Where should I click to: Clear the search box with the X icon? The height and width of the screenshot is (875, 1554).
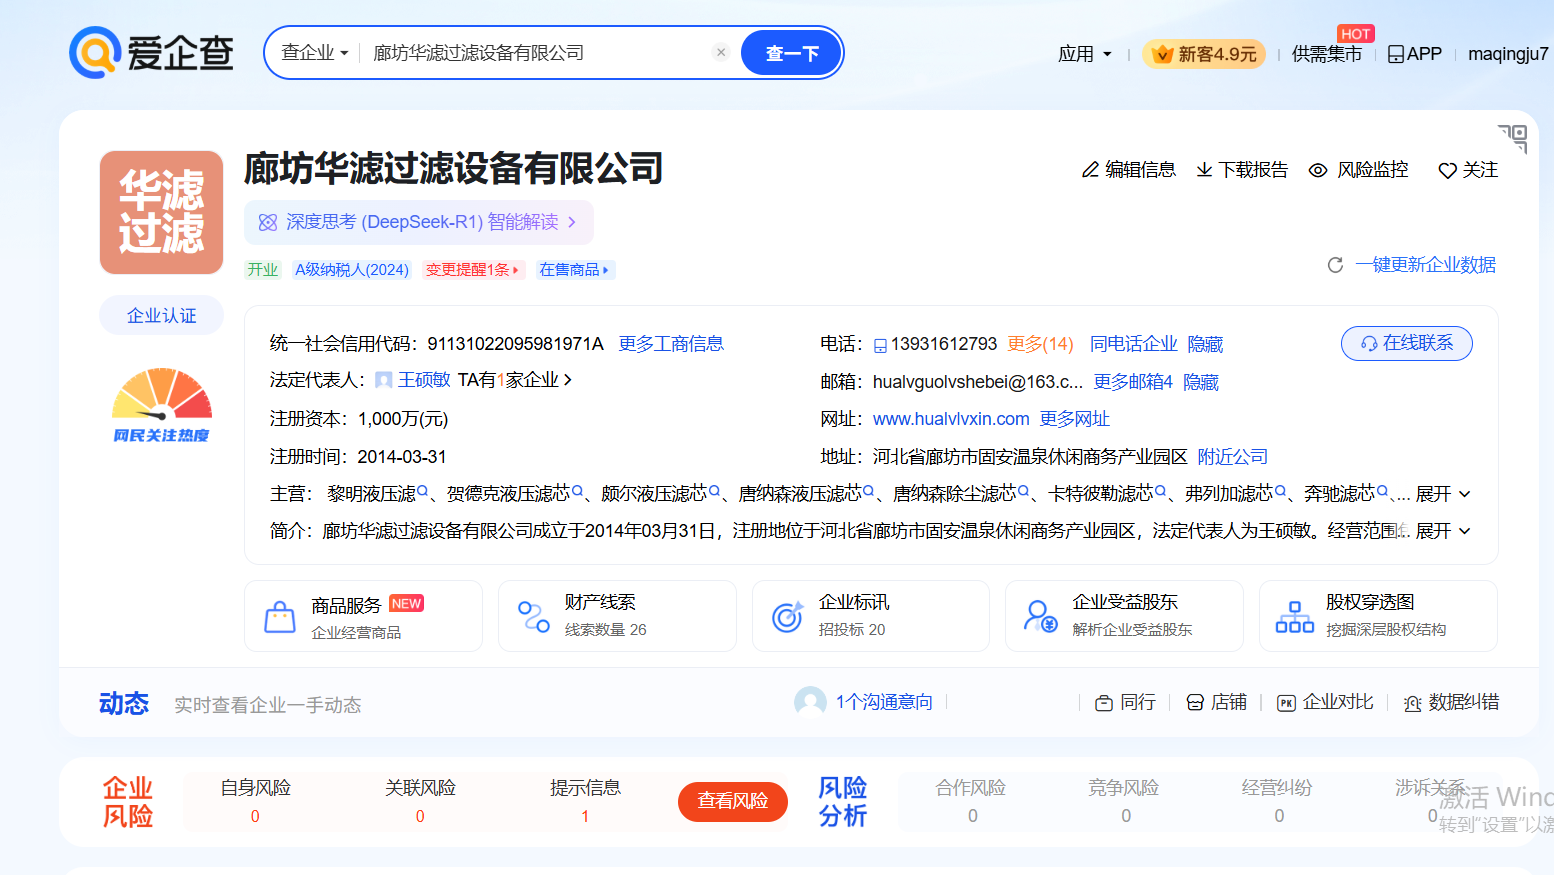coord(721,52)
